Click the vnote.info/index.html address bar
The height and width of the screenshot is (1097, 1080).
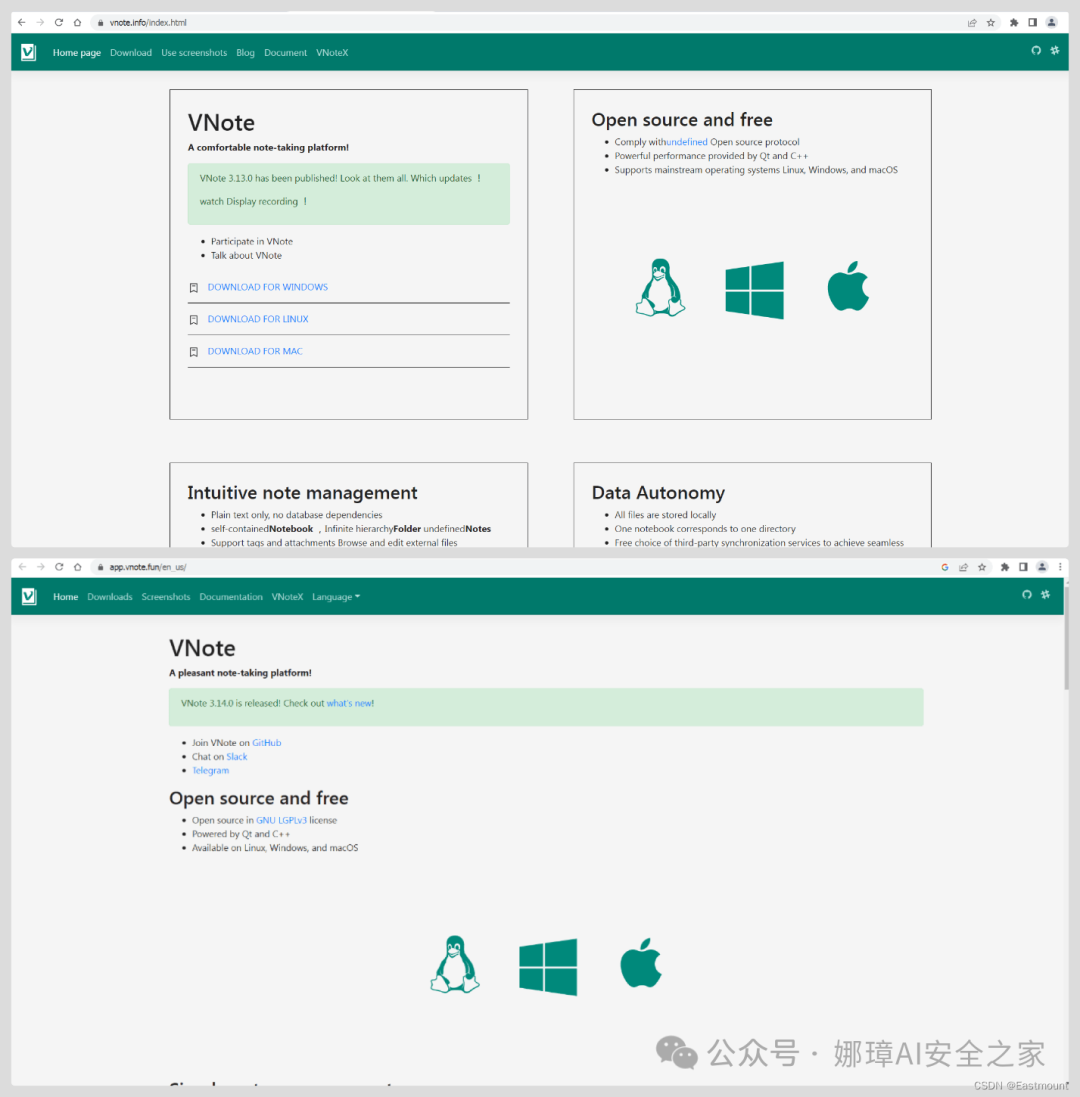(x=525, y=22)
